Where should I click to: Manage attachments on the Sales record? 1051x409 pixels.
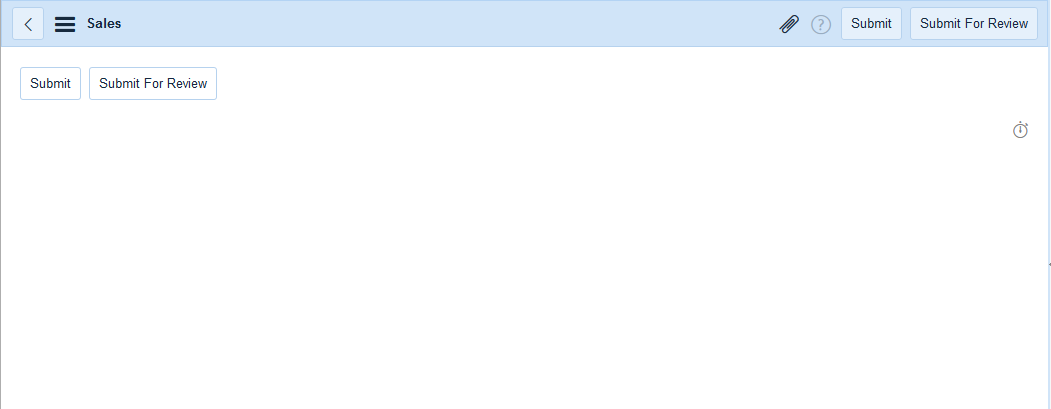pos(789,24)
